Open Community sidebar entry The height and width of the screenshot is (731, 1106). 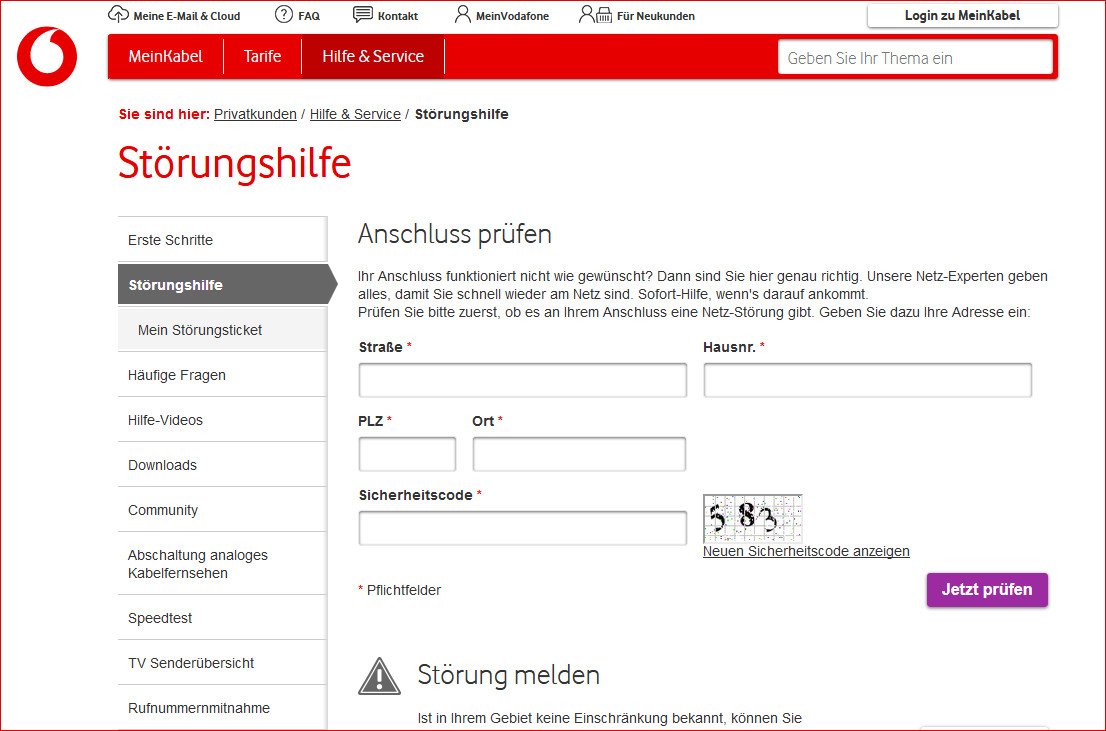(222, 510)
